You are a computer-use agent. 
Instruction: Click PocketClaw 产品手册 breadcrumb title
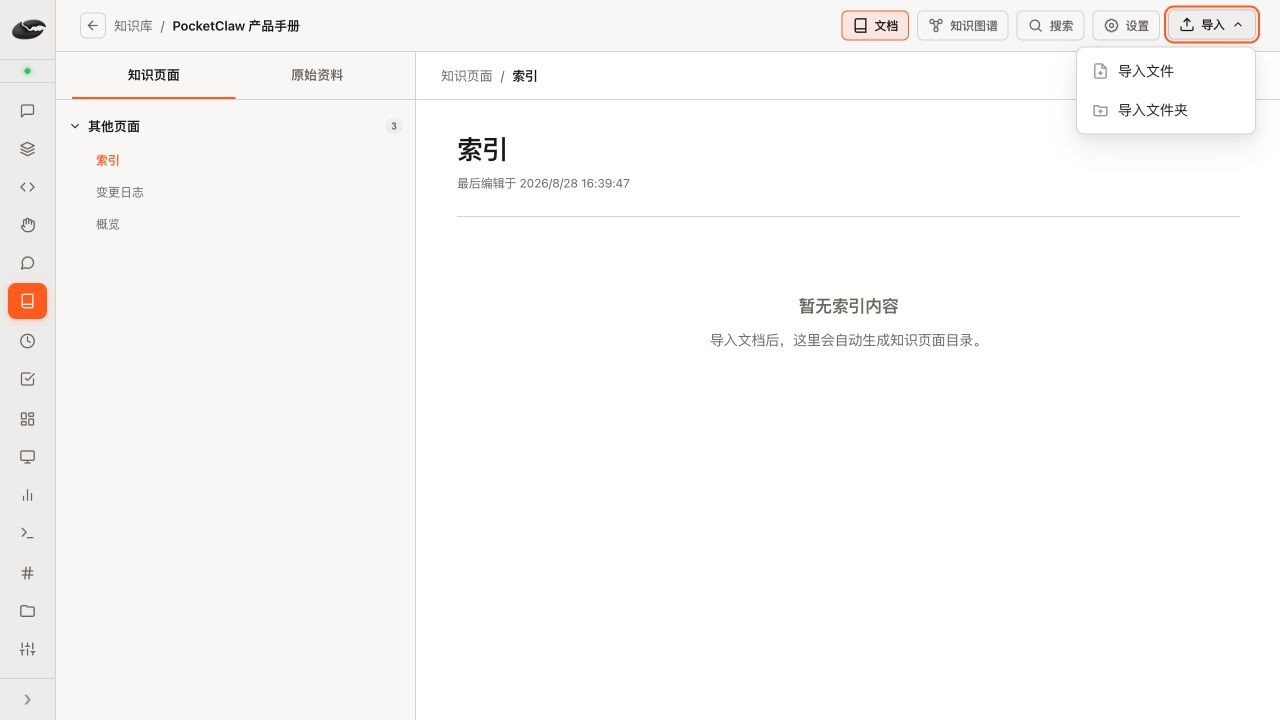[x=236, y=26]
